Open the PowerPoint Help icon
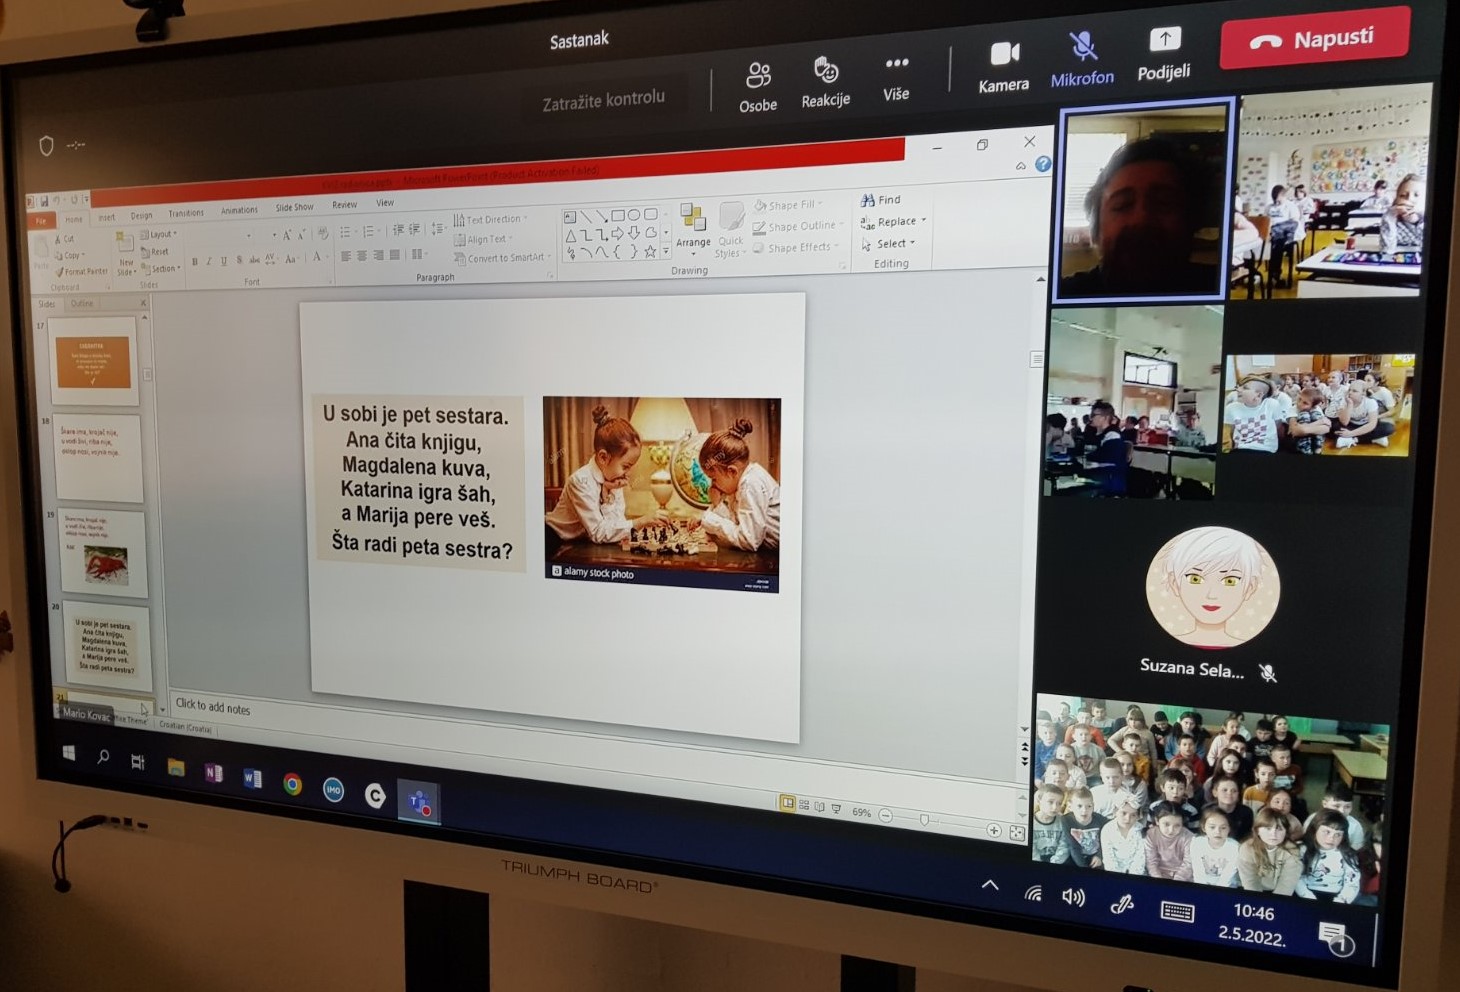 1043,164
